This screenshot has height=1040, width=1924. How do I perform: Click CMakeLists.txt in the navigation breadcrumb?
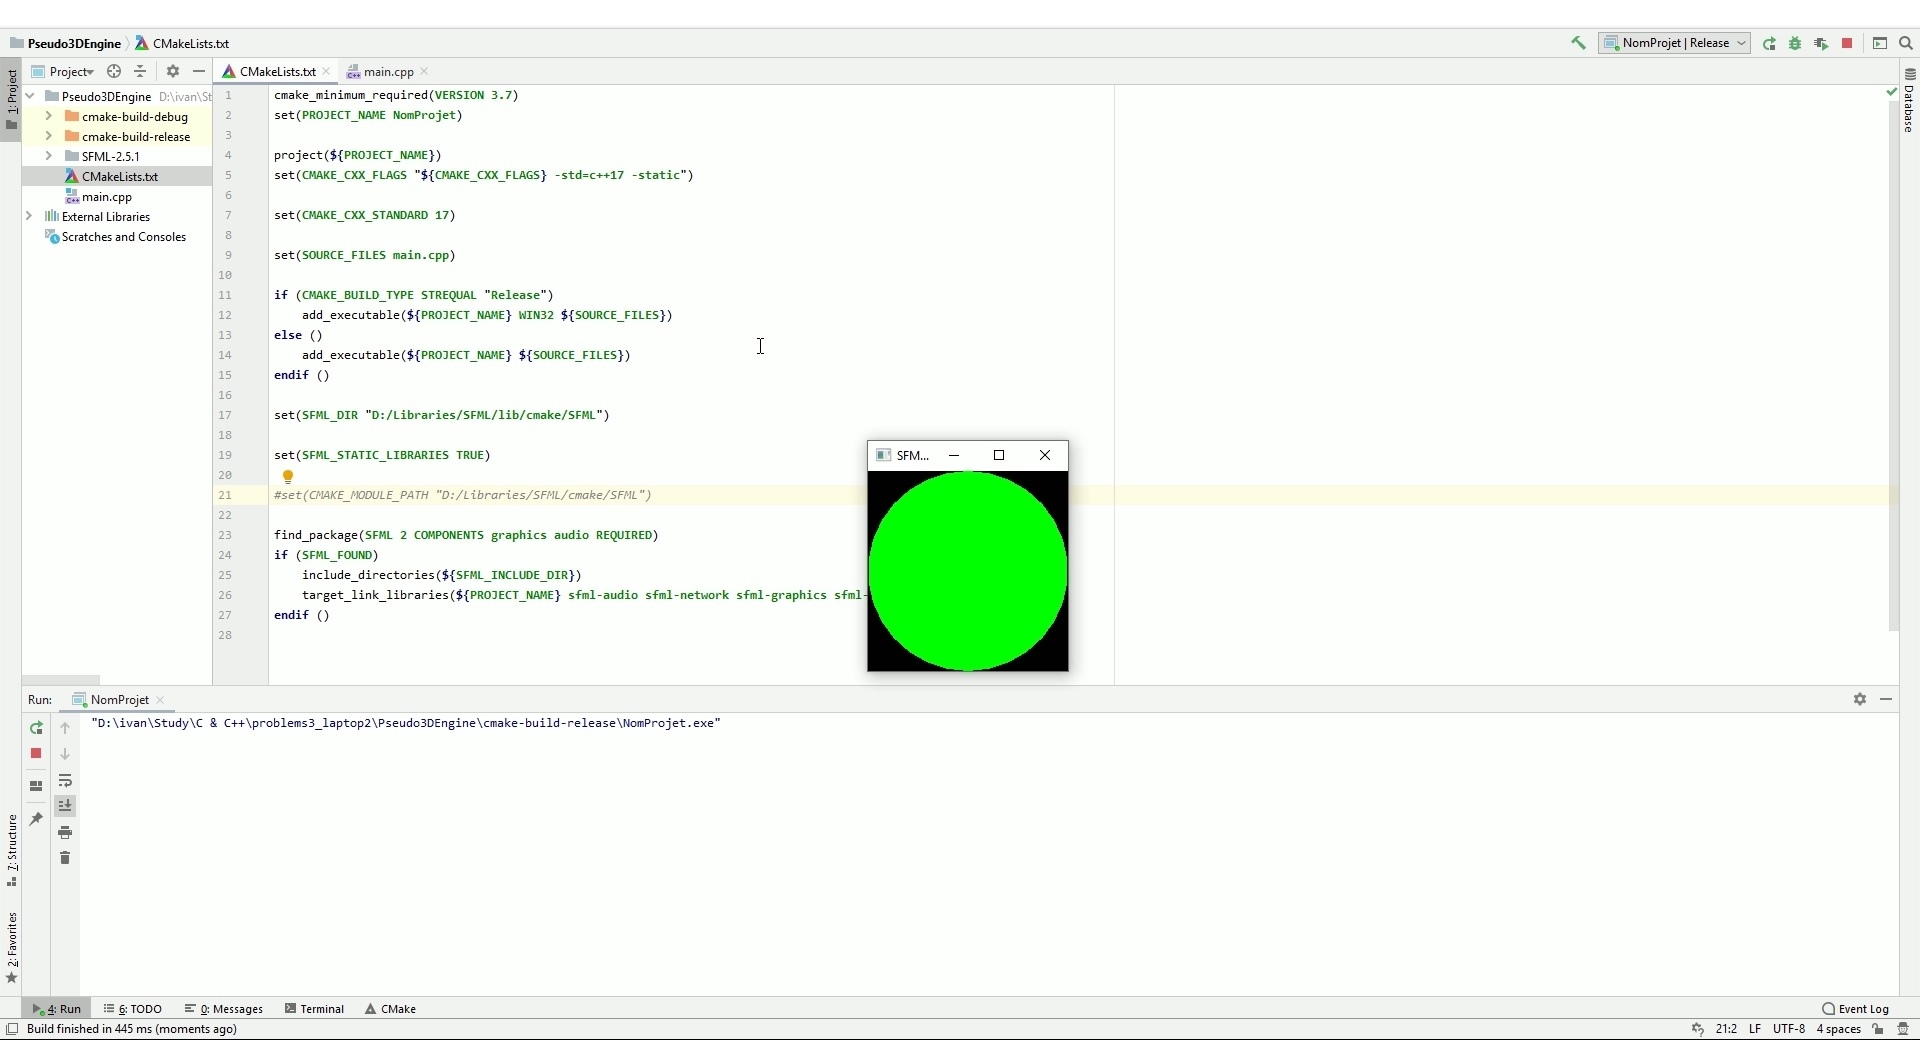click(x=184, y=43)
